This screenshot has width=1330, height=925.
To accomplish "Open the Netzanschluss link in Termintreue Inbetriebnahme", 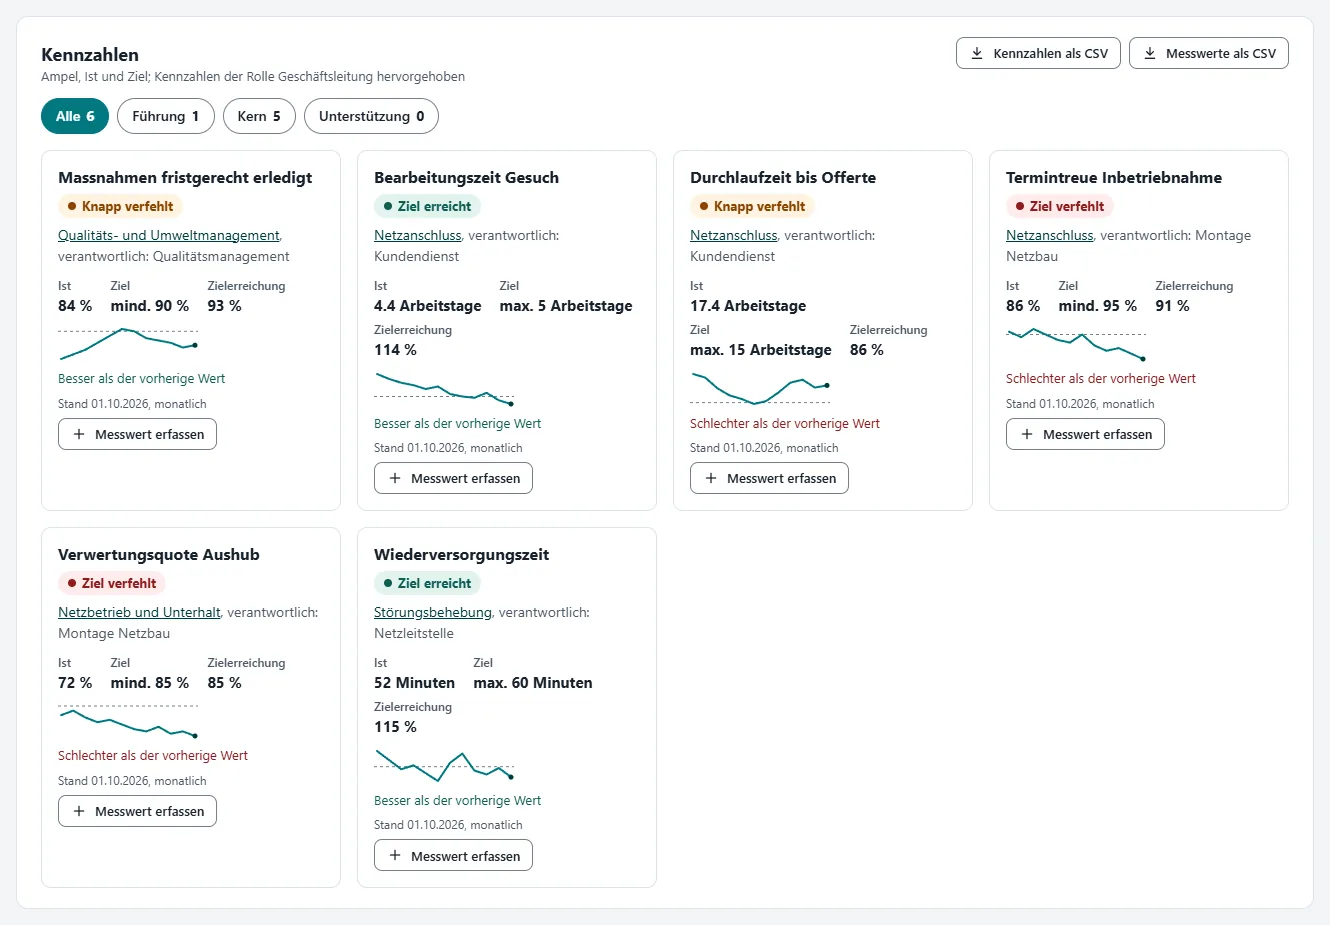I will click(x=1050, y=235).
